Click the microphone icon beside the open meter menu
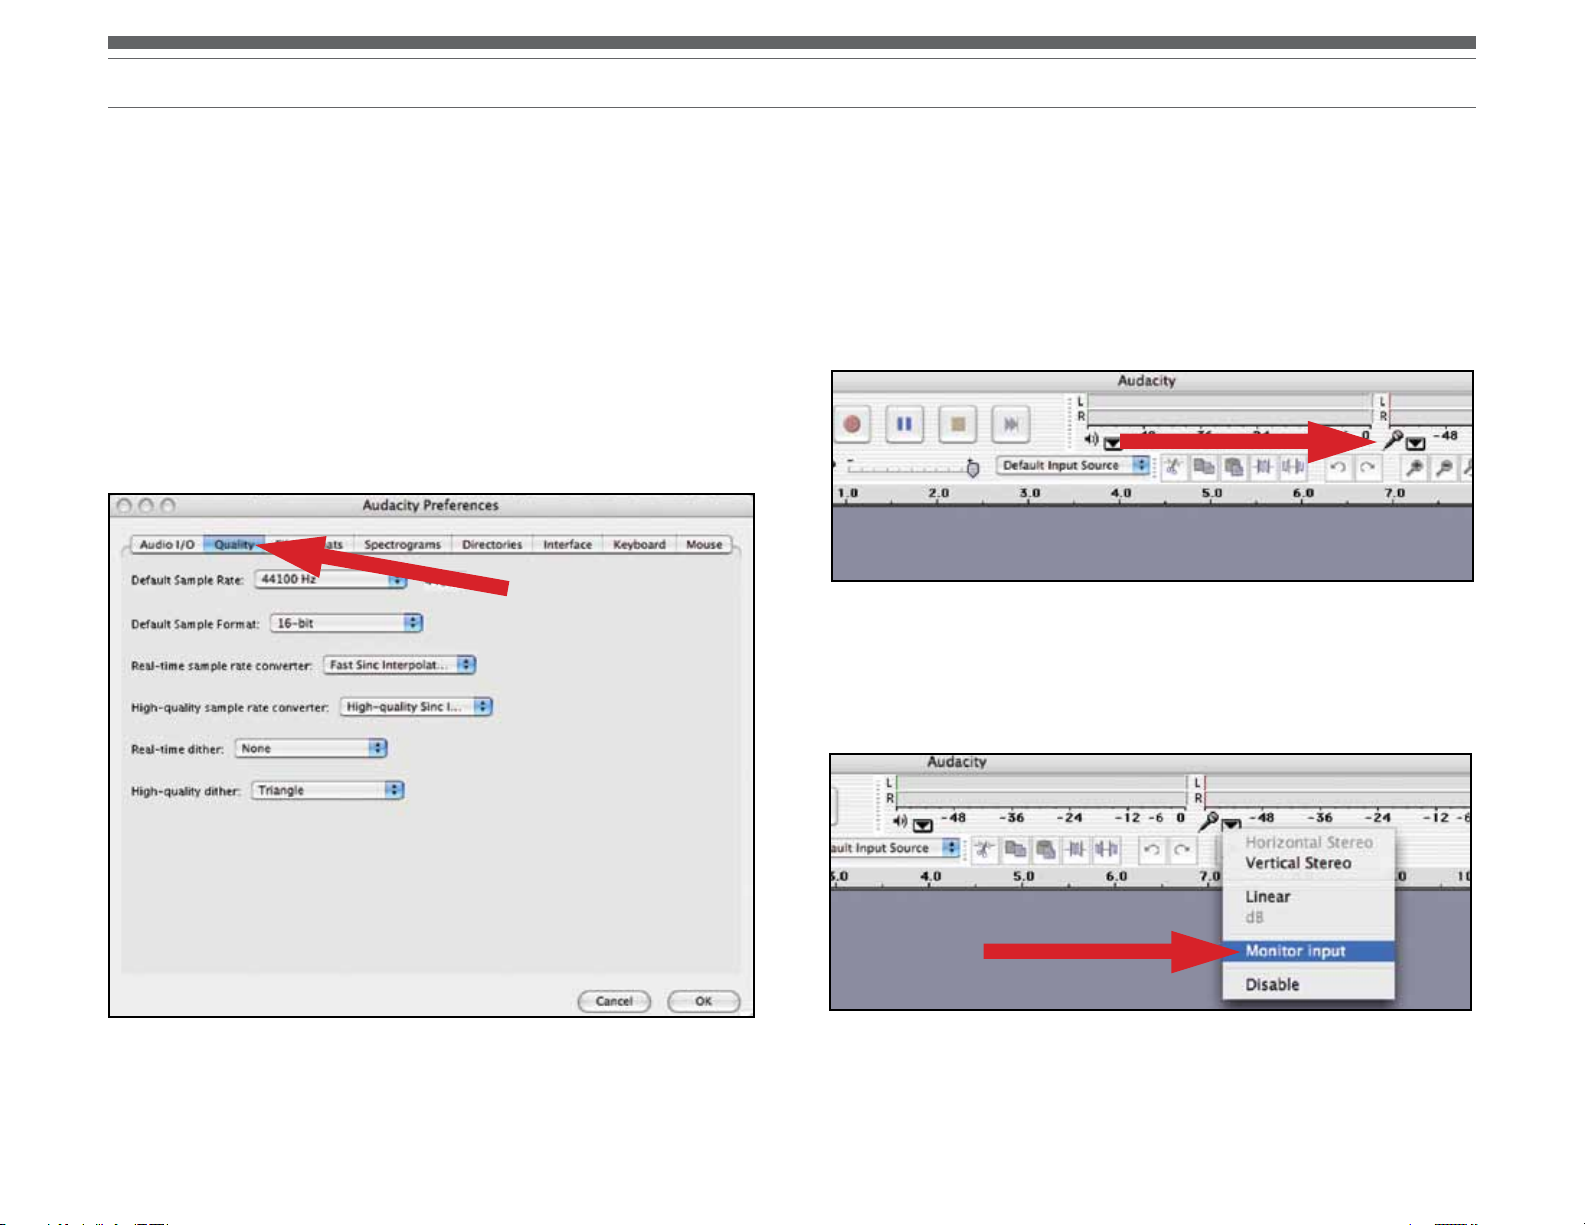1585x1225 pixels. (x=1208, y=821)
